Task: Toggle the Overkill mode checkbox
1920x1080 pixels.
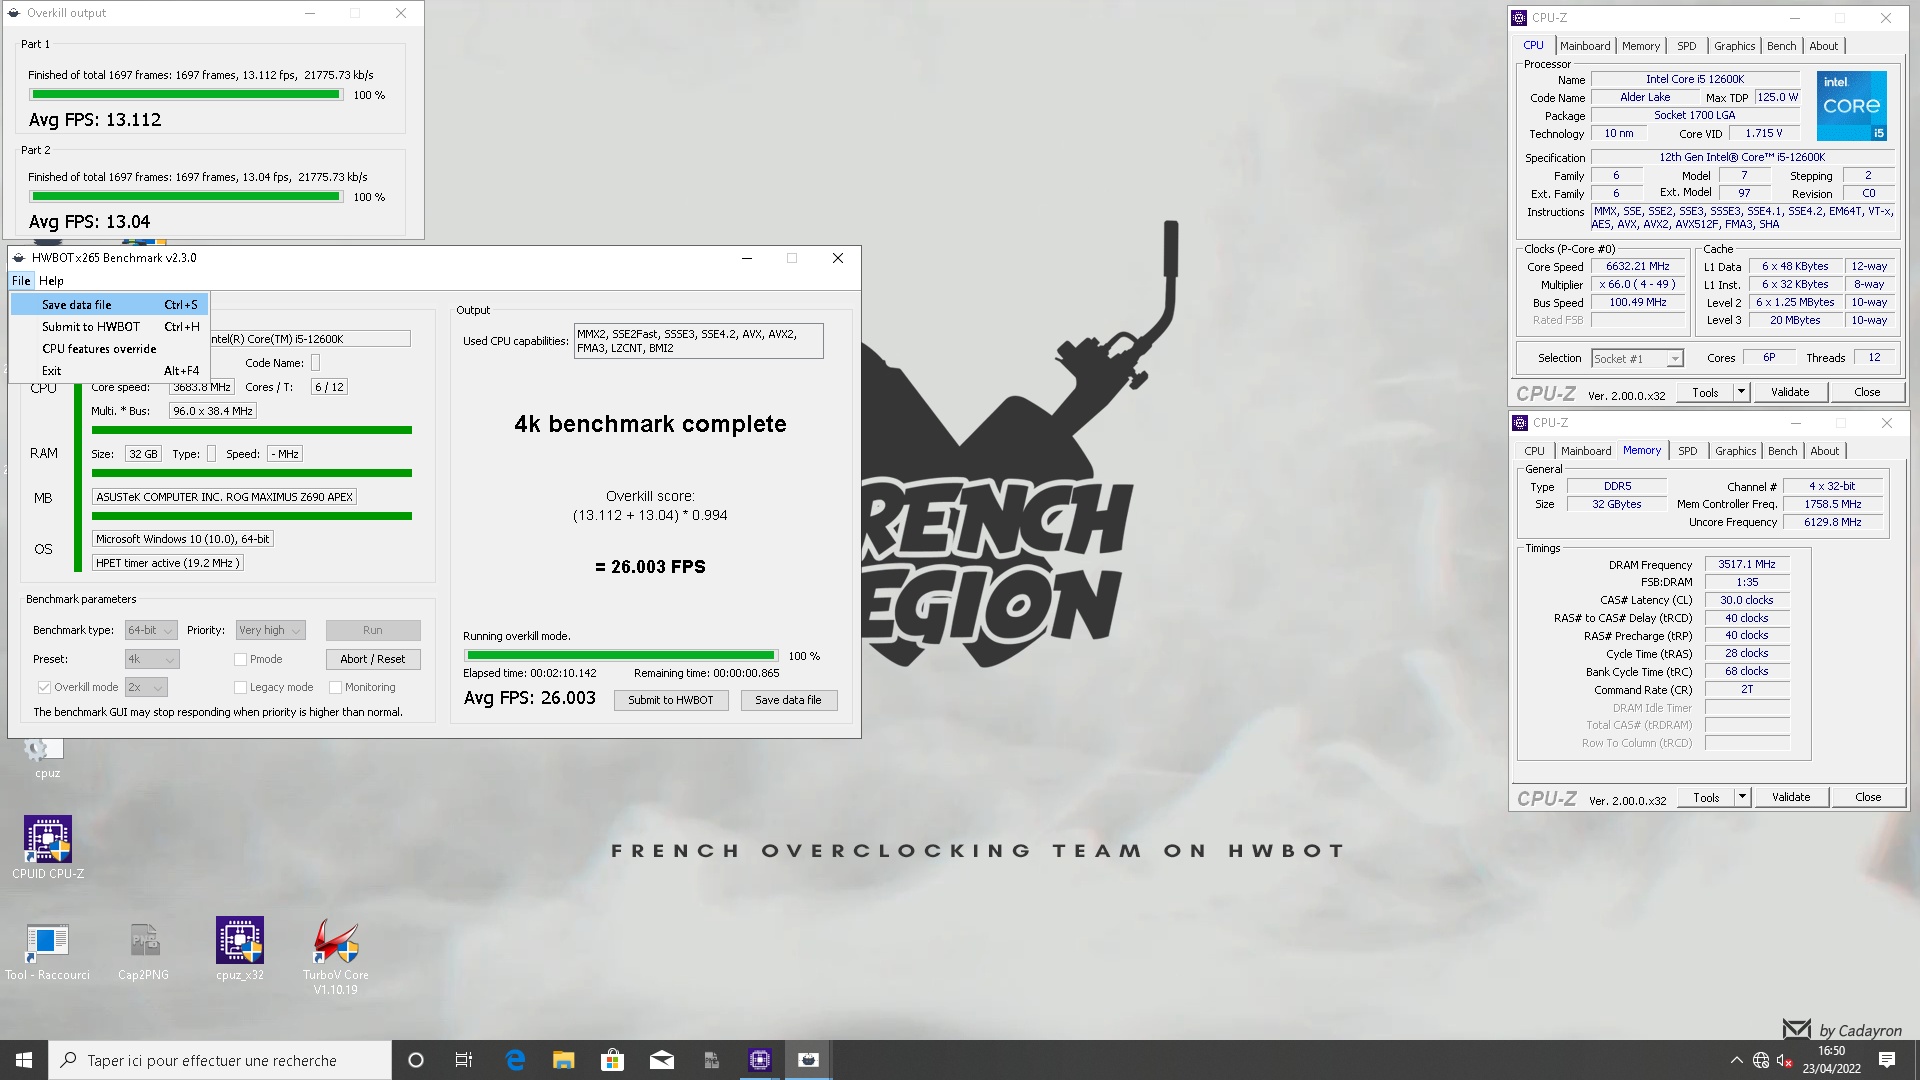Action: [44, 687]
